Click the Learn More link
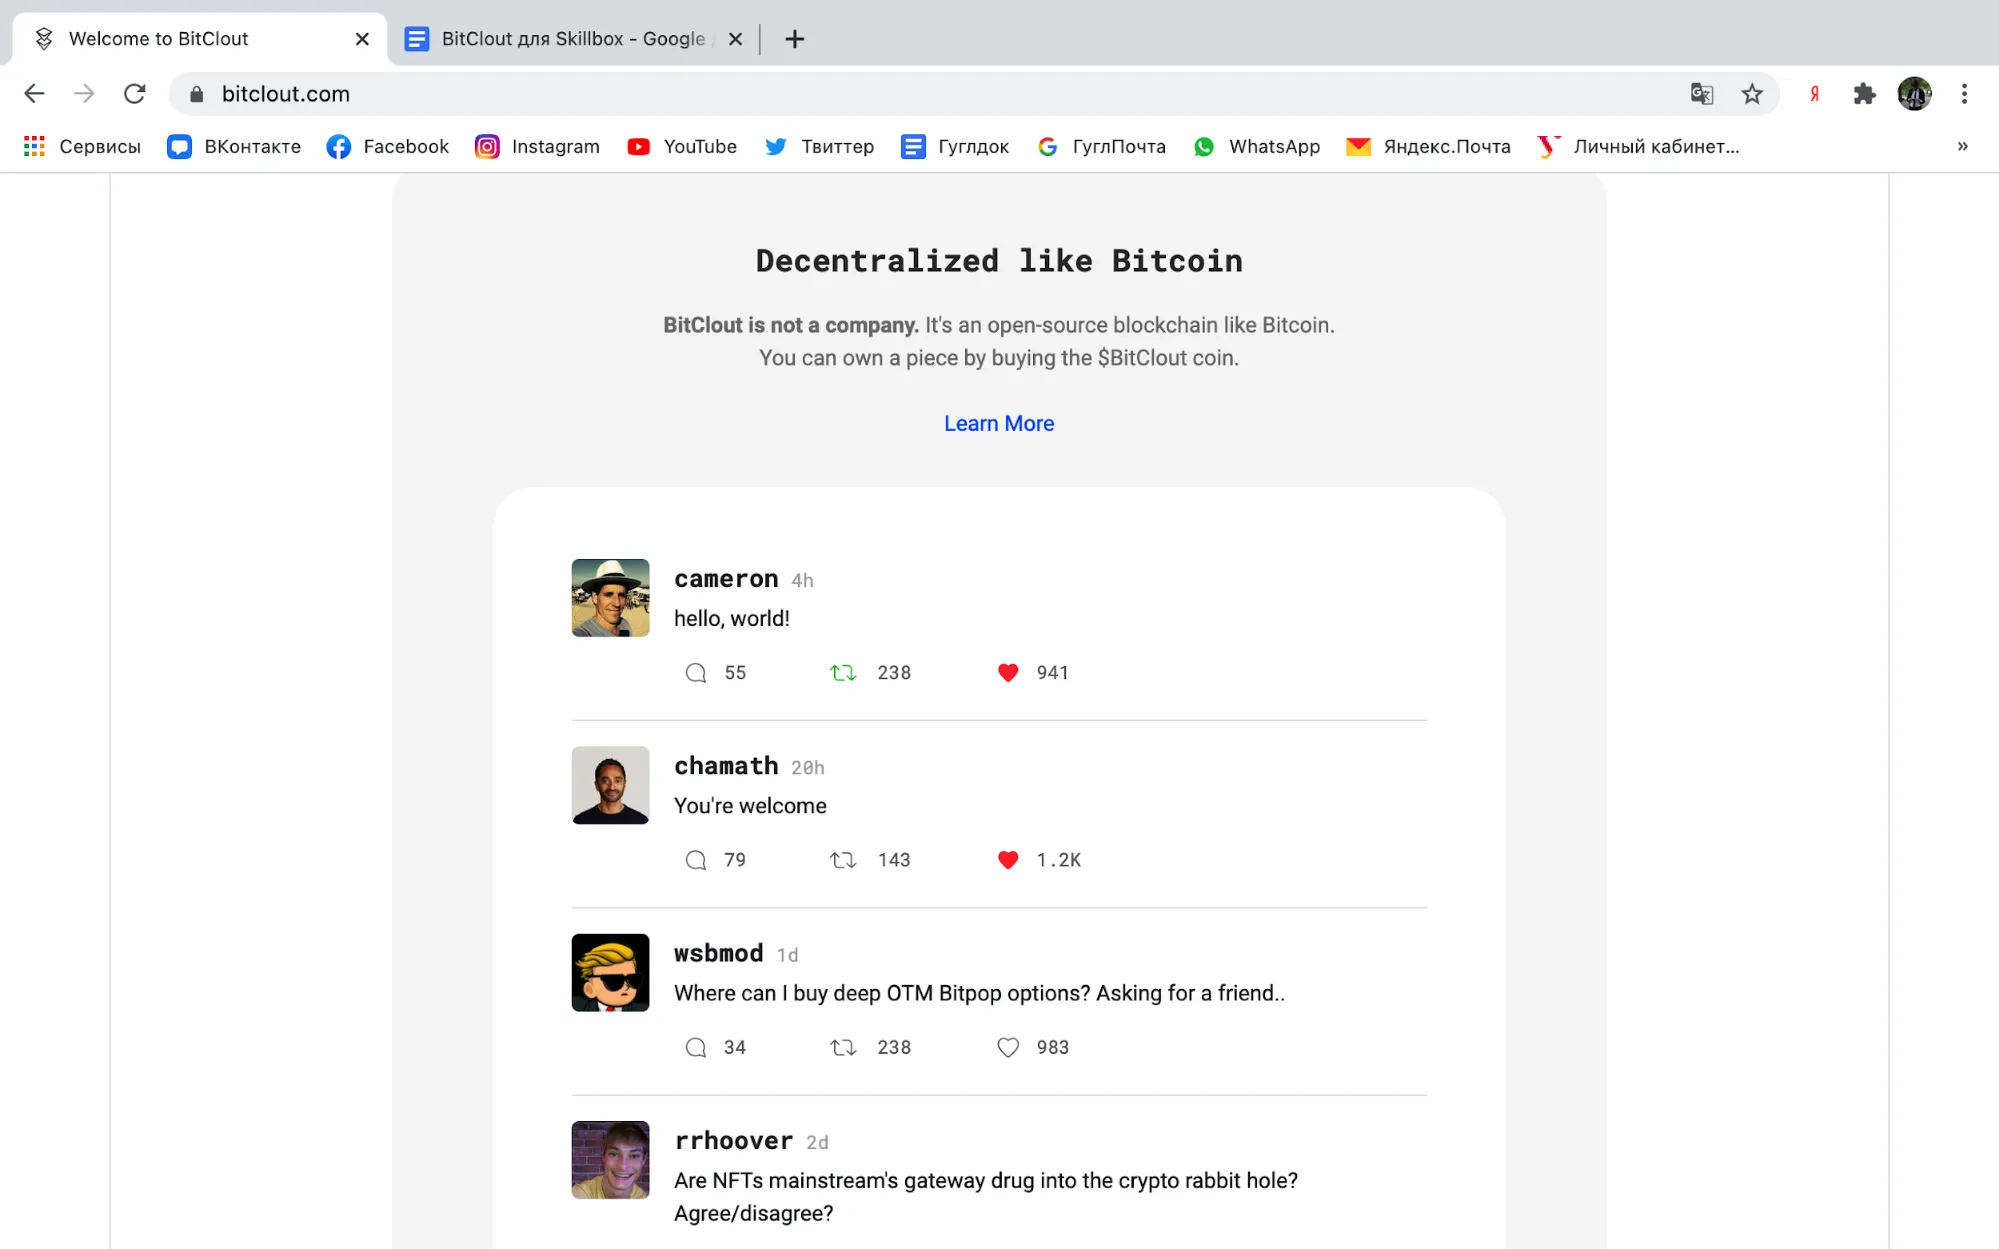 (x=998, y=423)
